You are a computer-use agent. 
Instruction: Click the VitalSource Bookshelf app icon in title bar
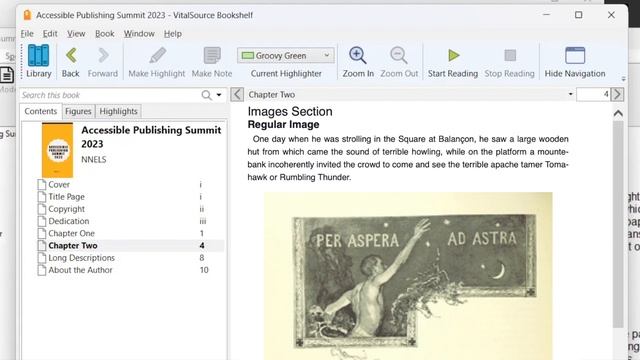[27, 15]
